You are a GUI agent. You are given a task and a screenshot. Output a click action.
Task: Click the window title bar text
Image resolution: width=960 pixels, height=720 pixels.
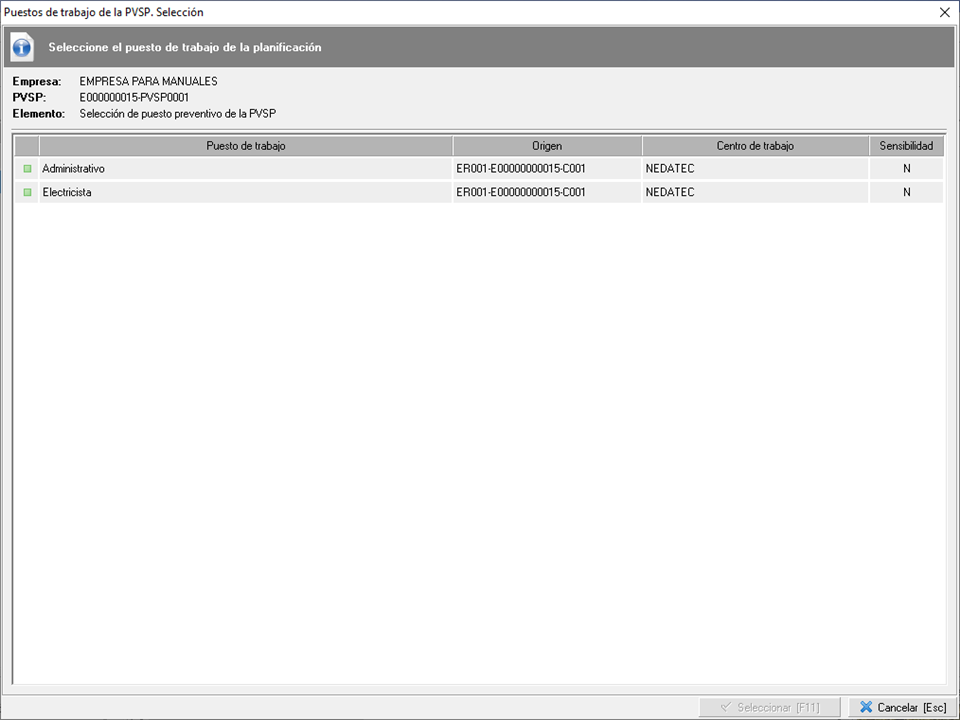(104, 12)
